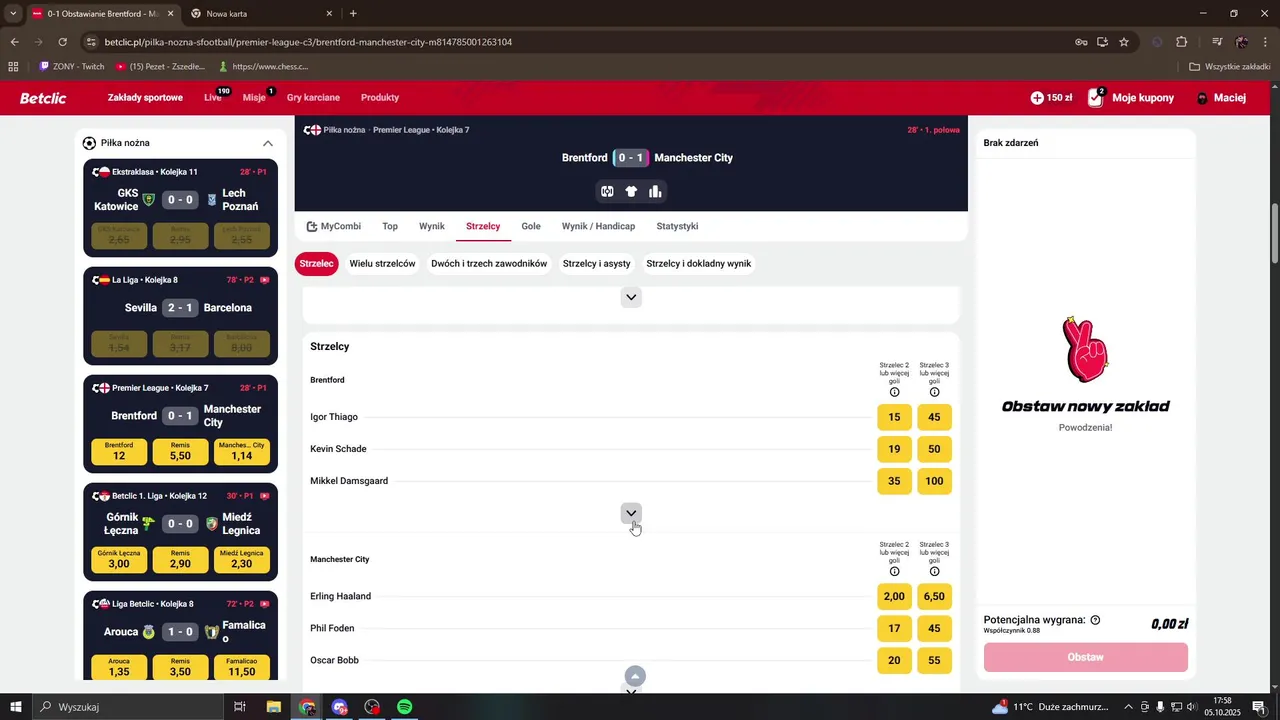Open the Moje kupony coupon icon
Image resolution: width=1280 pixels, height=720 pixels.
1096,98
